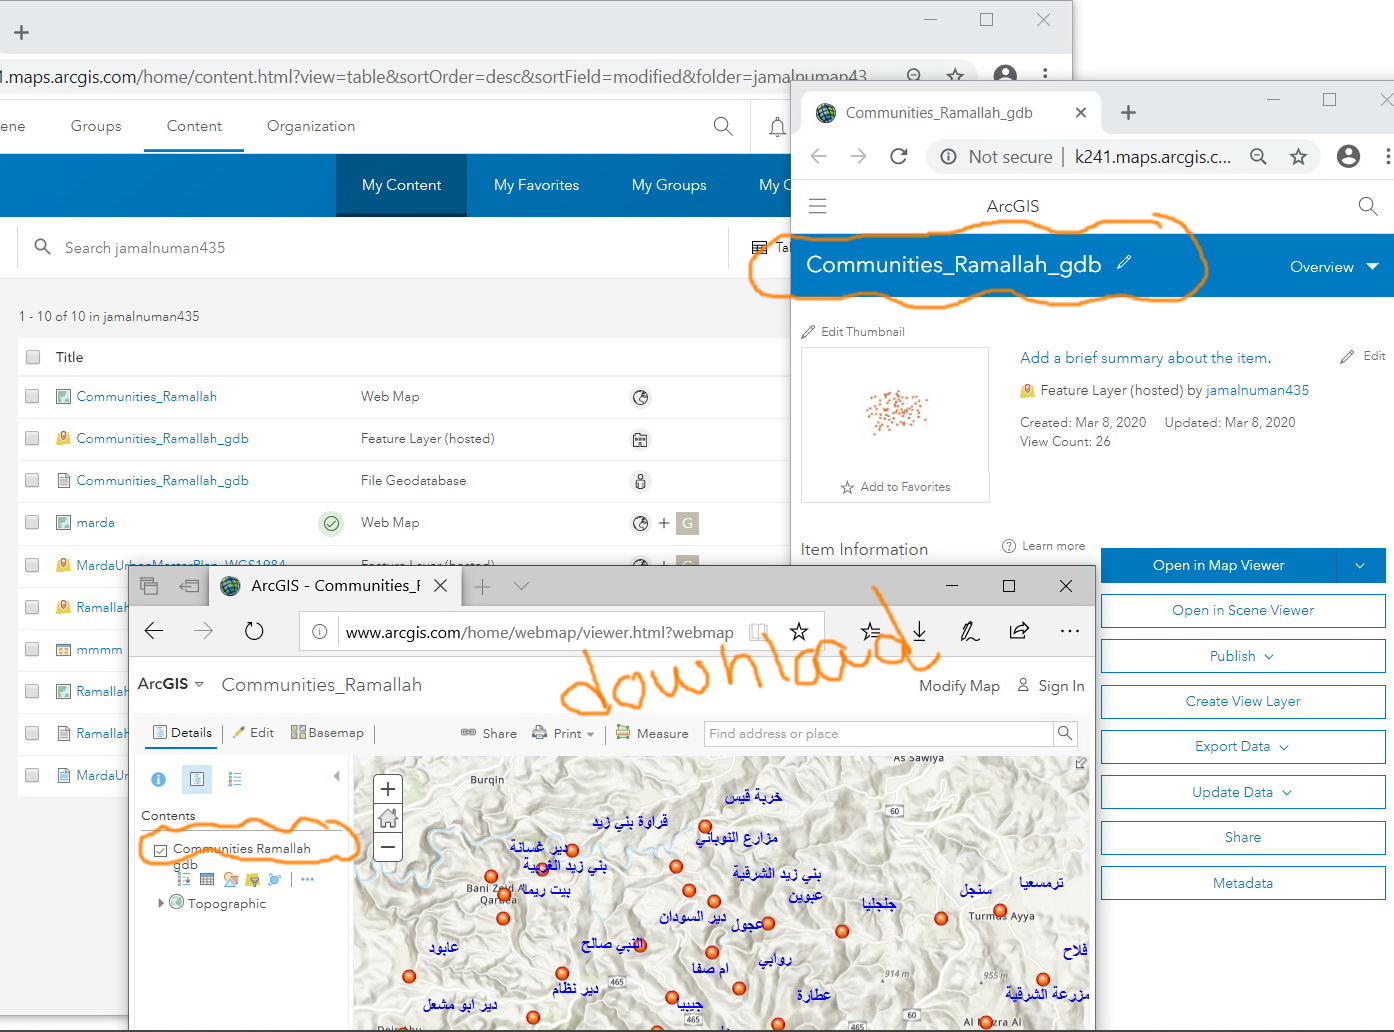Click the organization sharing icon for the Feature Layer row
Image resolution: width=1394 pixels, height=1032 pixels.
[641, 439]
